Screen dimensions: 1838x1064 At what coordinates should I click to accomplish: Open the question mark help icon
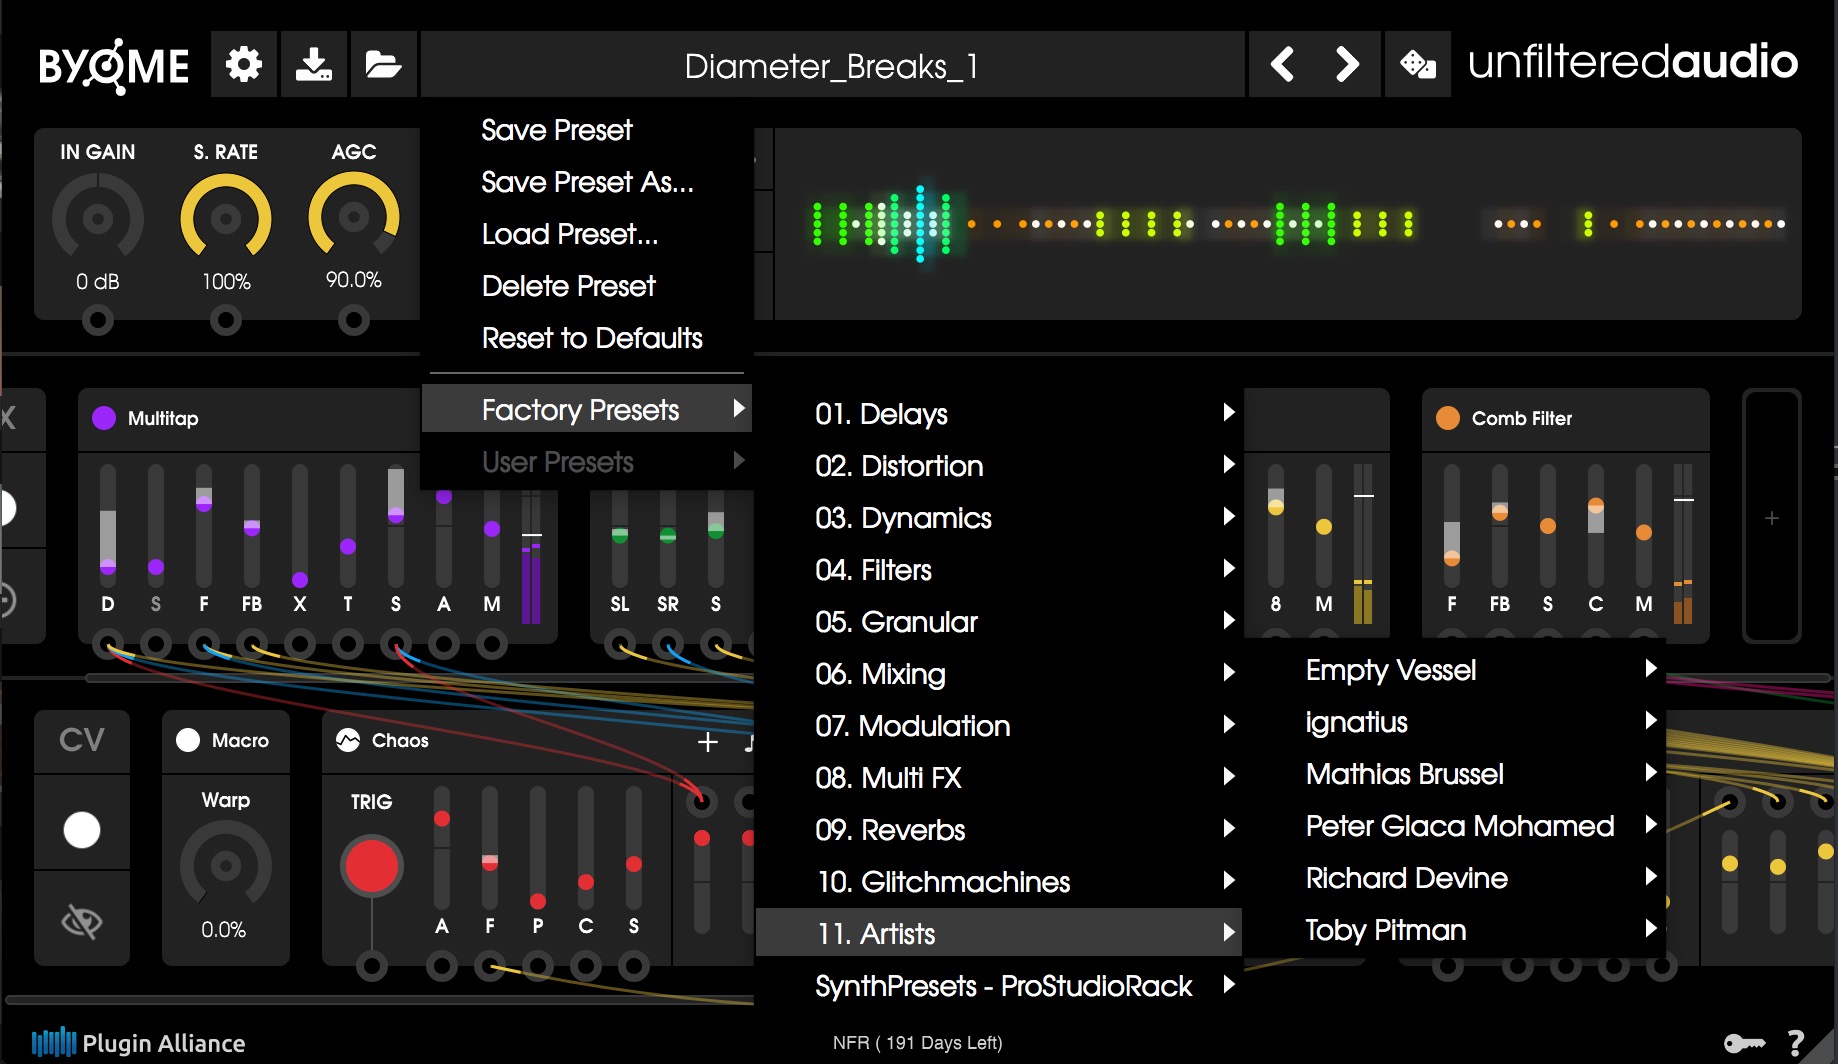(x=1797, y=1043)
